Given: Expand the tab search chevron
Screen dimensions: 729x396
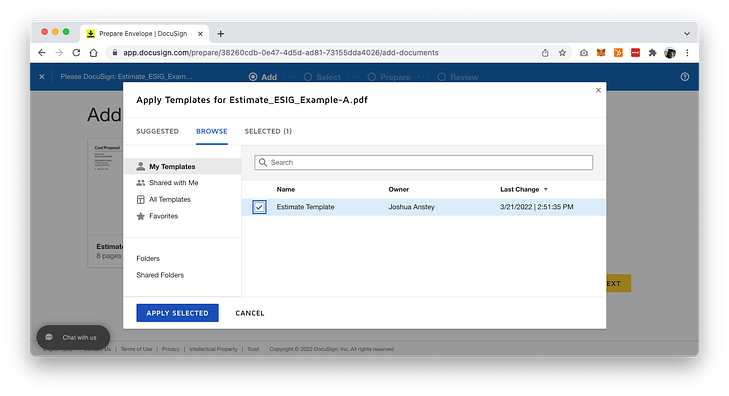Looking at the screenshot, I should [x=687, y=33].
